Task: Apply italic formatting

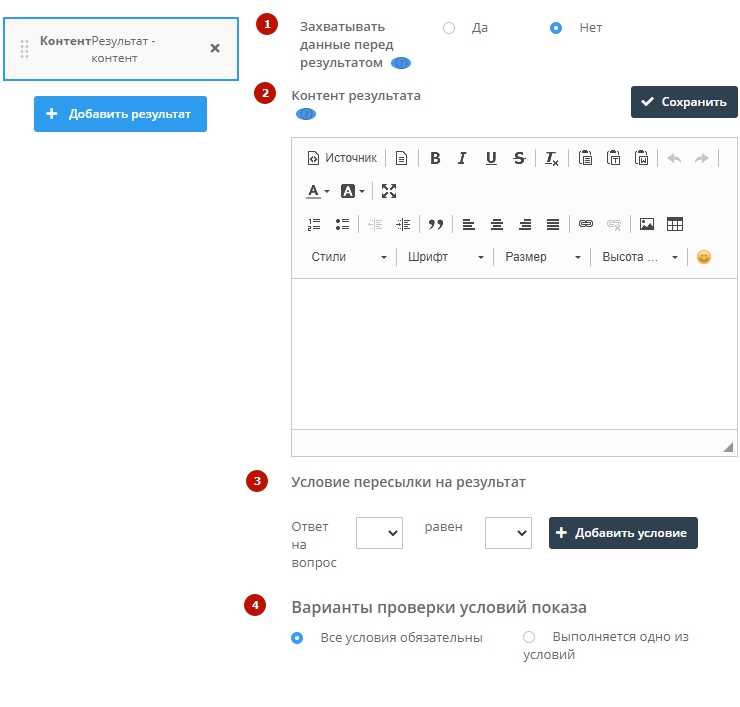Action: [462, 158]
